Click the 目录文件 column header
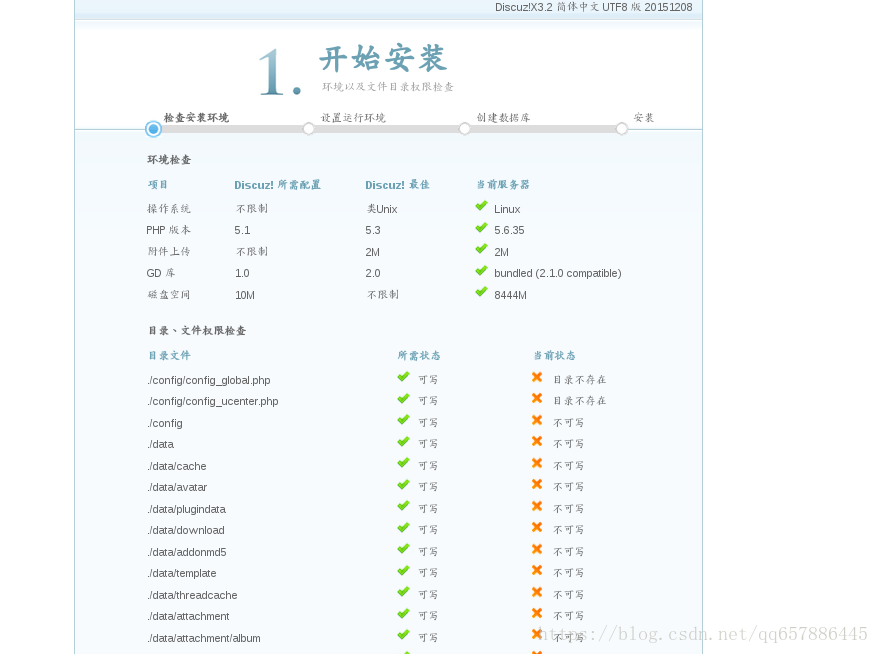The image size is (879, 654). coord(169,355)
